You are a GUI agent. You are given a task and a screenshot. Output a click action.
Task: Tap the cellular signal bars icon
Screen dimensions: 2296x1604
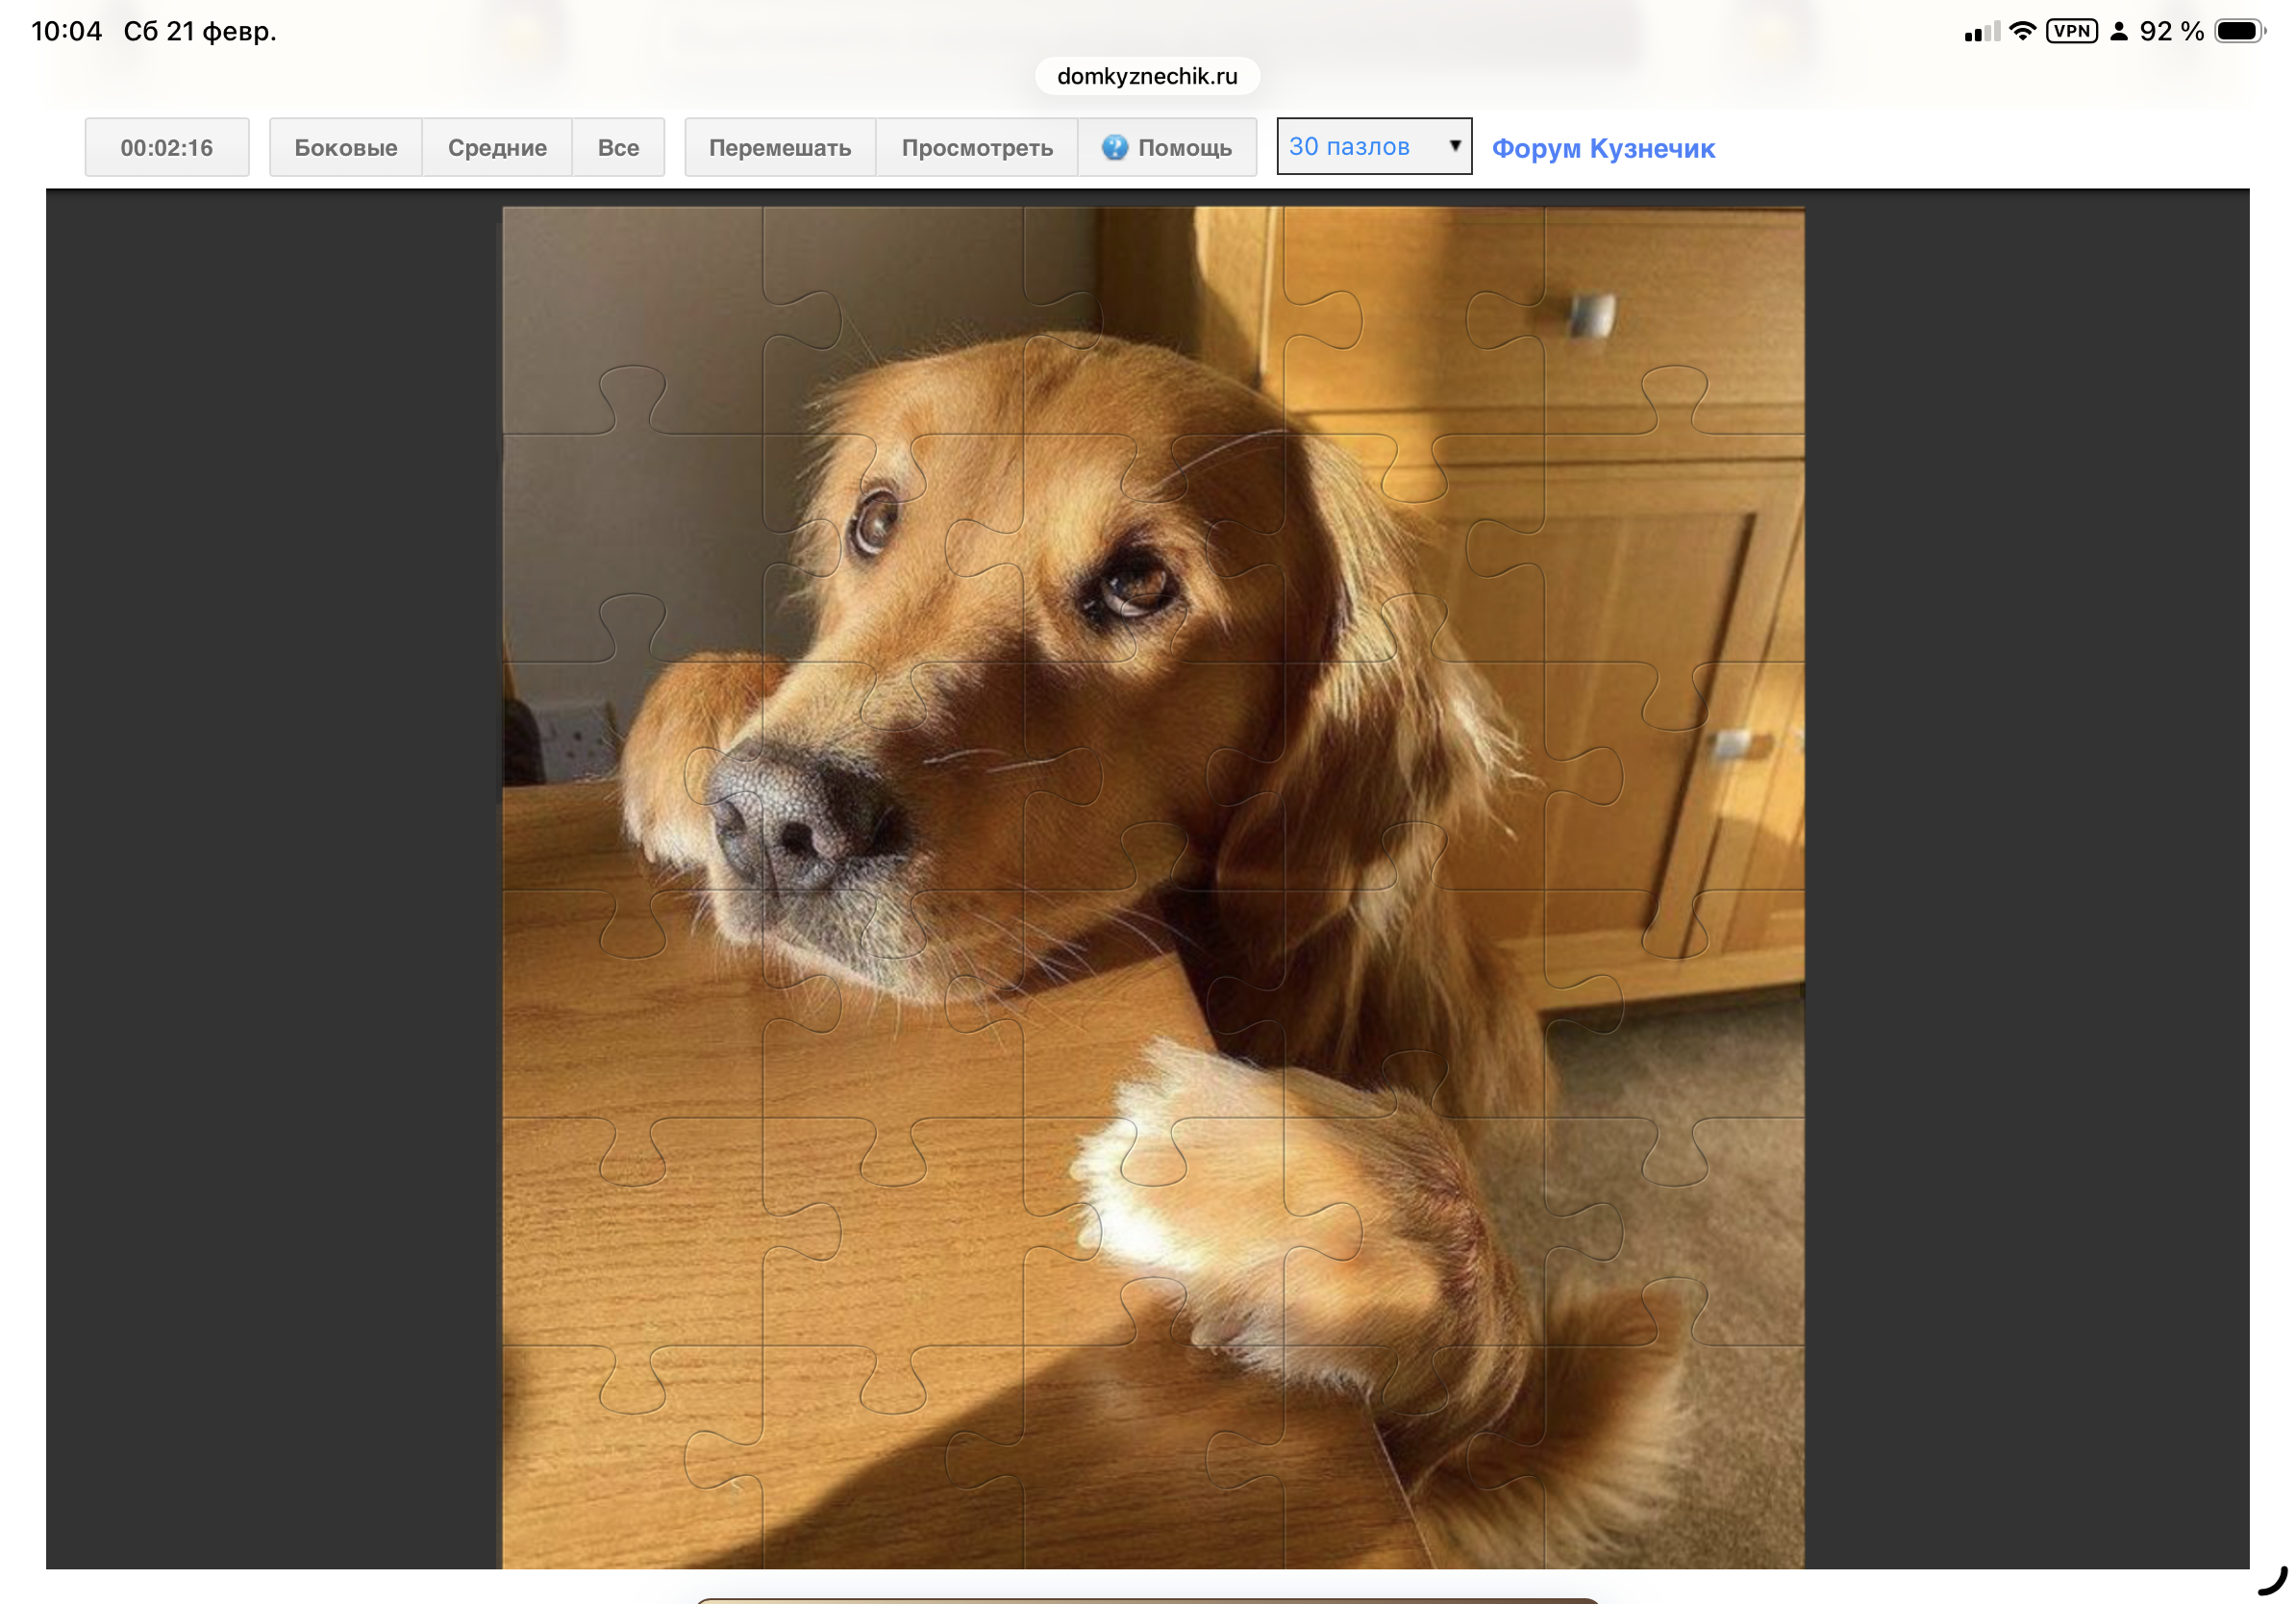point(1981,32)
